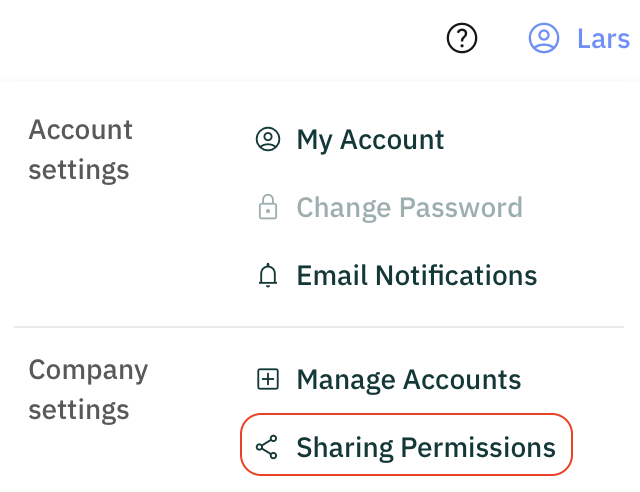640x492 pixels.
Task: Open the Manage Accounts page
Action: point(408,380)
